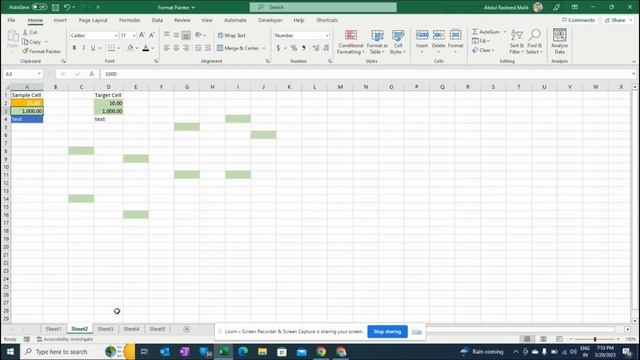Open the font name dropdown
Screen dimensions: 640x360
(x=116, y=36)
